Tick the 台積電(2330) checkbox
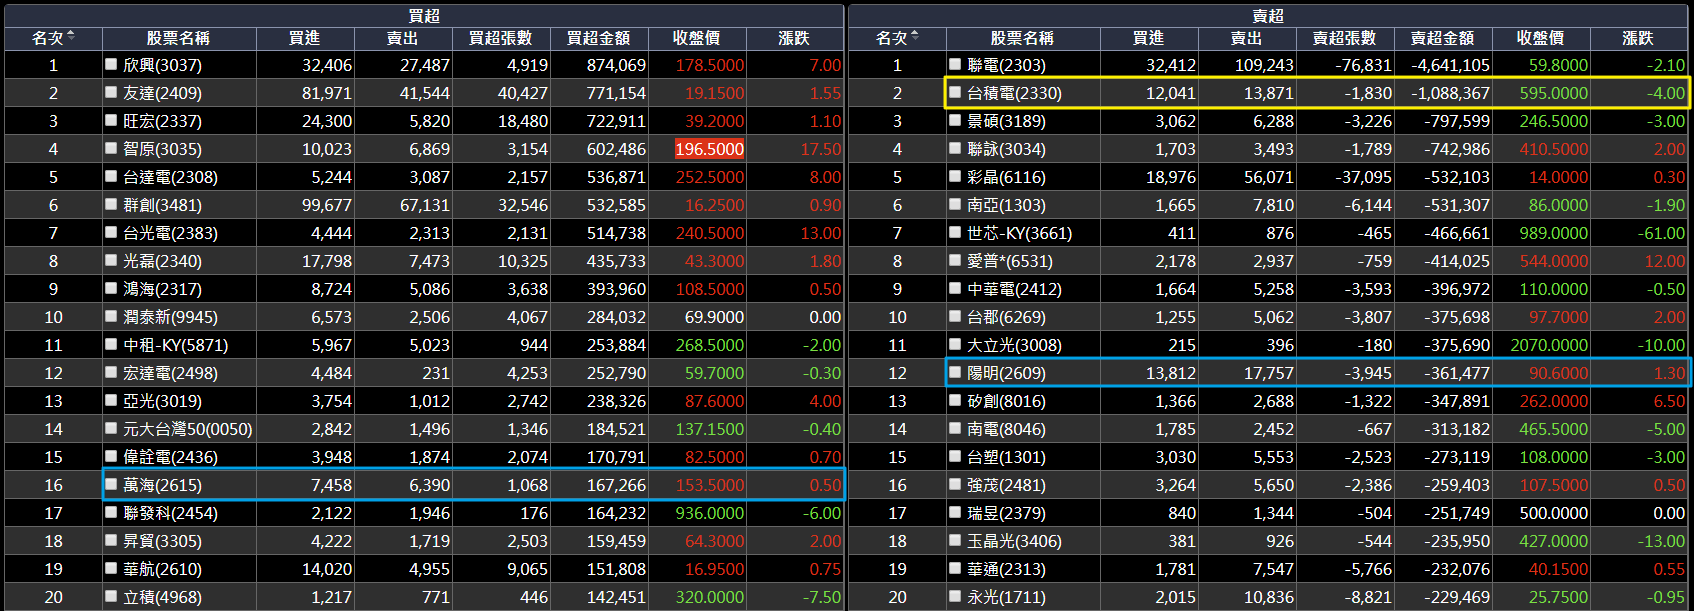1694x611 pixels. click(x=955, y=92)
